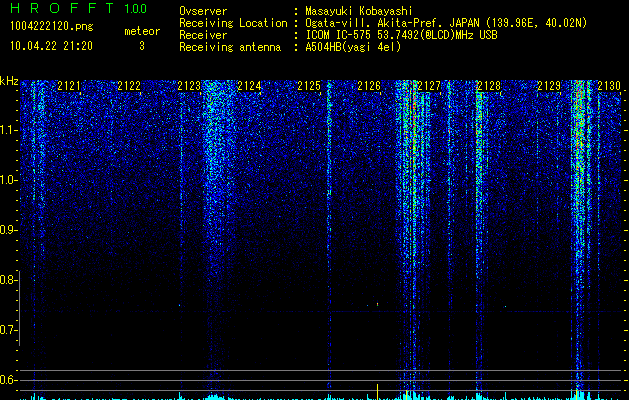Click the 2121 time marker
Screen dimensions: 629x400
point(69,86)
